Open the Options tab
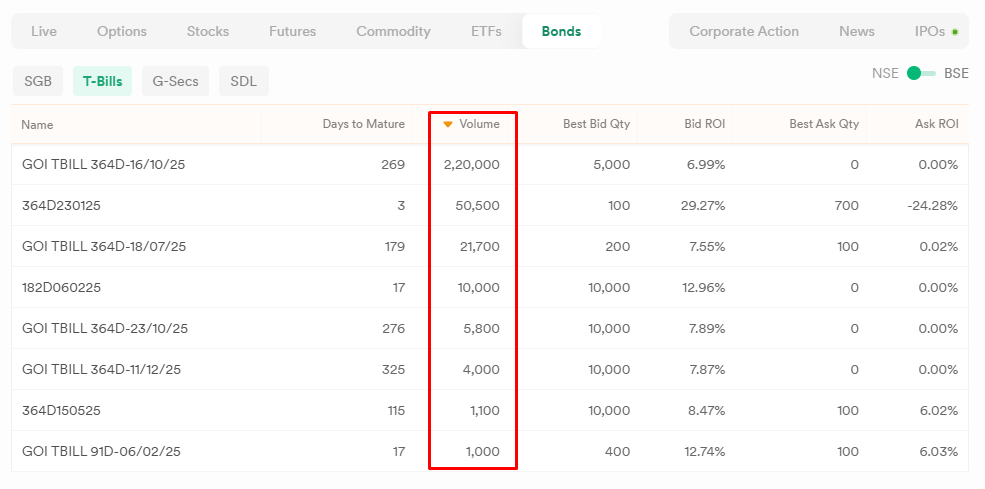 pyautogui.click(x=122, y=31)
